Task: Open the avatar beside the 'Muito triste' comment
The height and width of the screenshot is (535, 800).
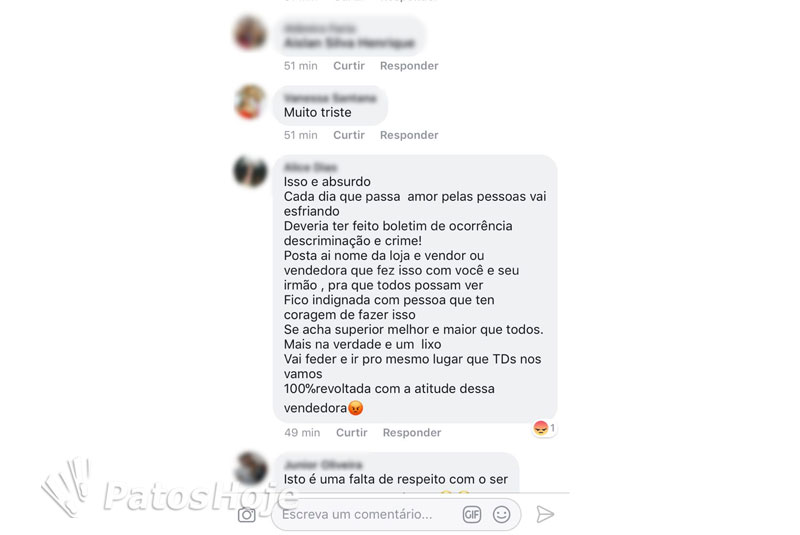Action: [x=250, y=102]
